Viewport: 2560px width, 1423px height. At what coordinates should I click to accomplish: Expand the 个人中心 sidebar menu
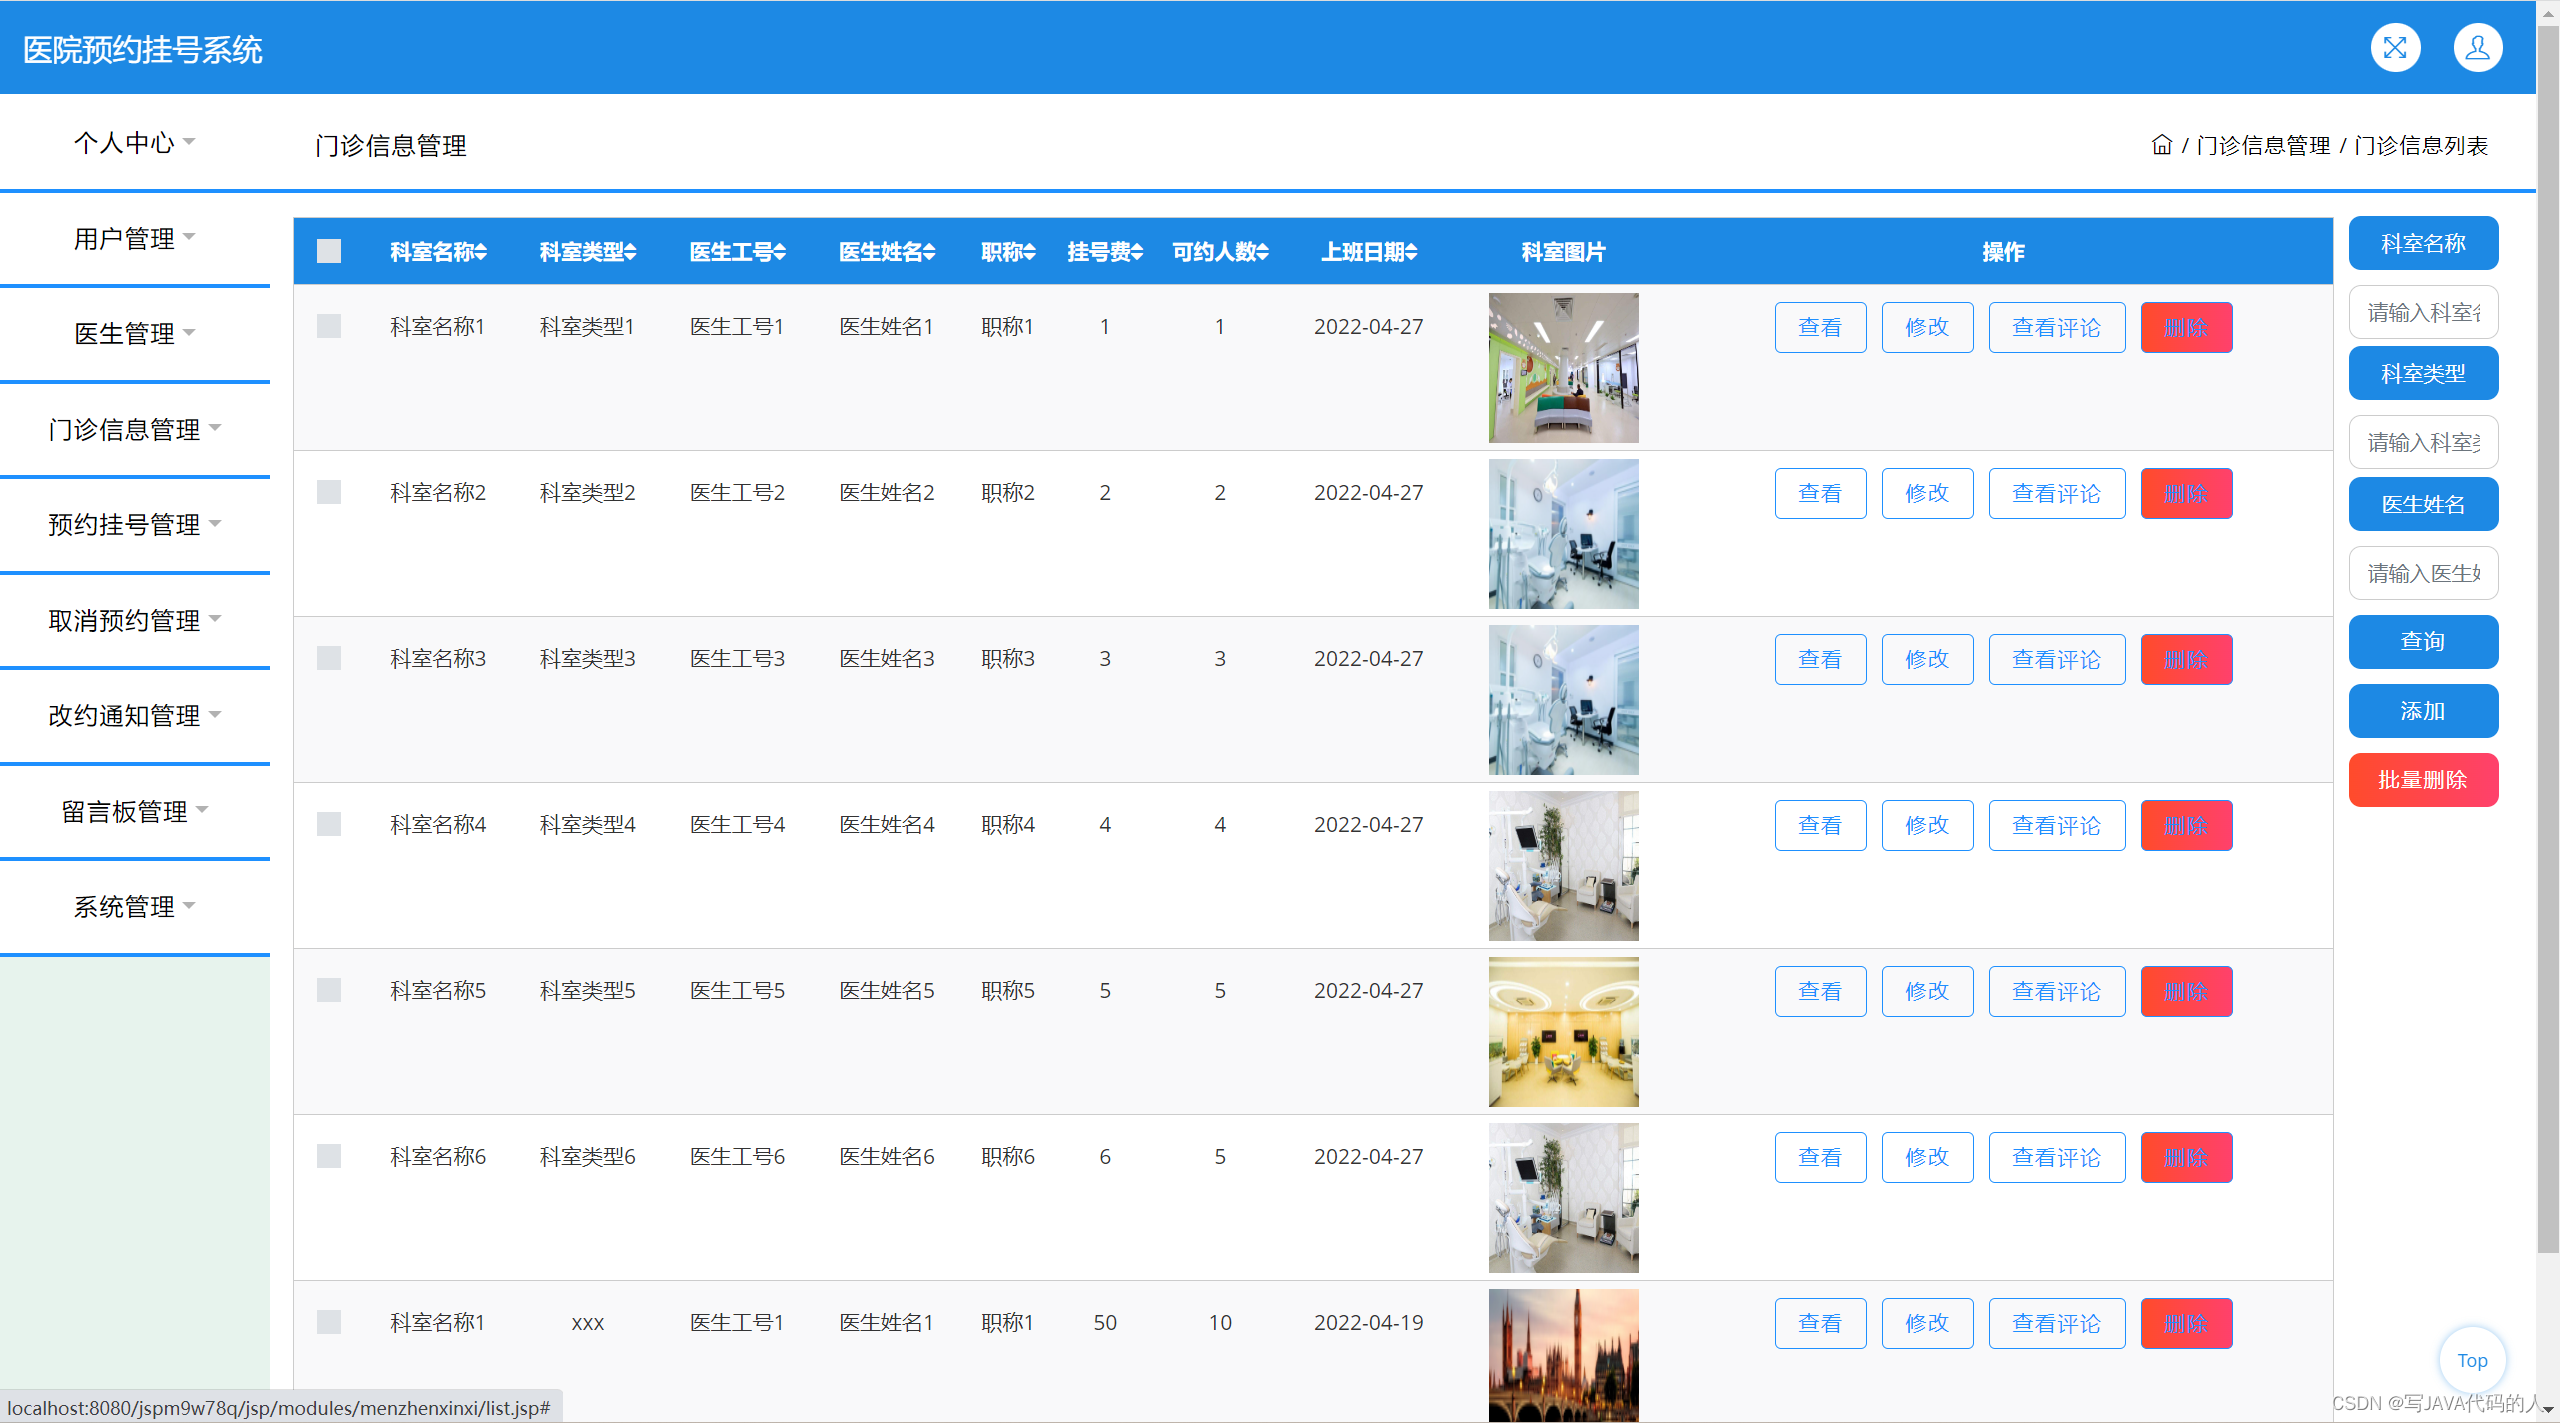point(134,142)
